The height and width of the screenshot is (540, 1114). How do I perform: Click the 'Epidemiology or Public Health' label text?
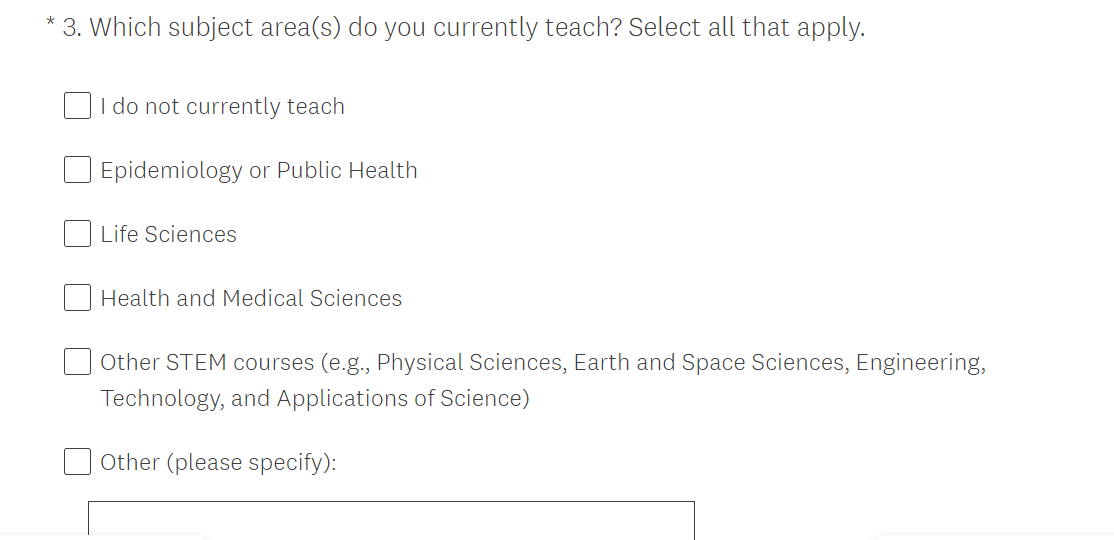[258, 171]
